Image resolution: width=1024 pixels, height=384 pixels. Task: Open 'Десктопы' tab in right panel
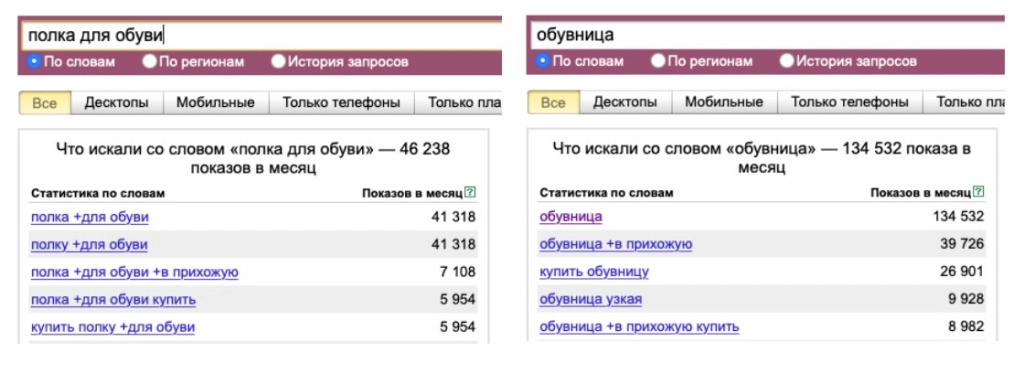[x=625, y=103]
